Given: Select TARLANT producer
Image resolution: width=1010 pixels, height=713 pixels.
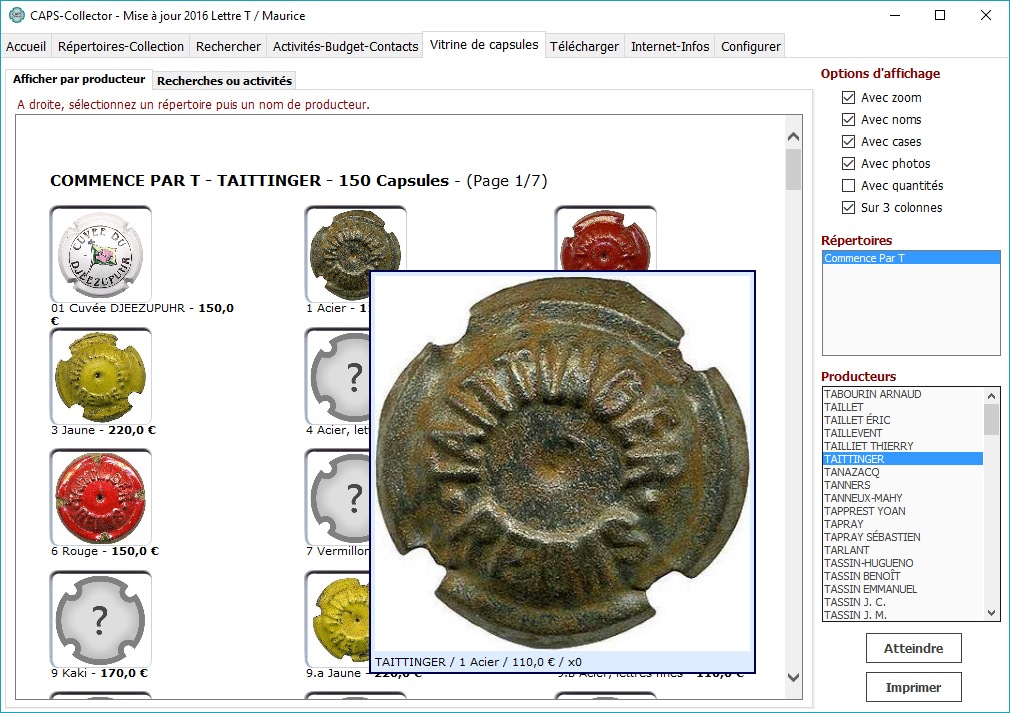Looking at the screenshot, I should [903, 550].
